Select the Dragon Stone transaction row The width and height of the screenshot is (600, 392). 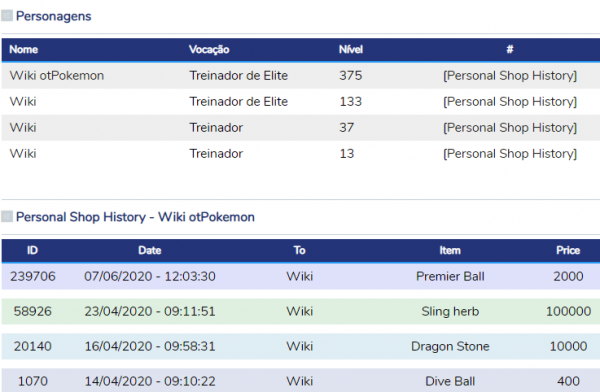(x=301, y=346)
